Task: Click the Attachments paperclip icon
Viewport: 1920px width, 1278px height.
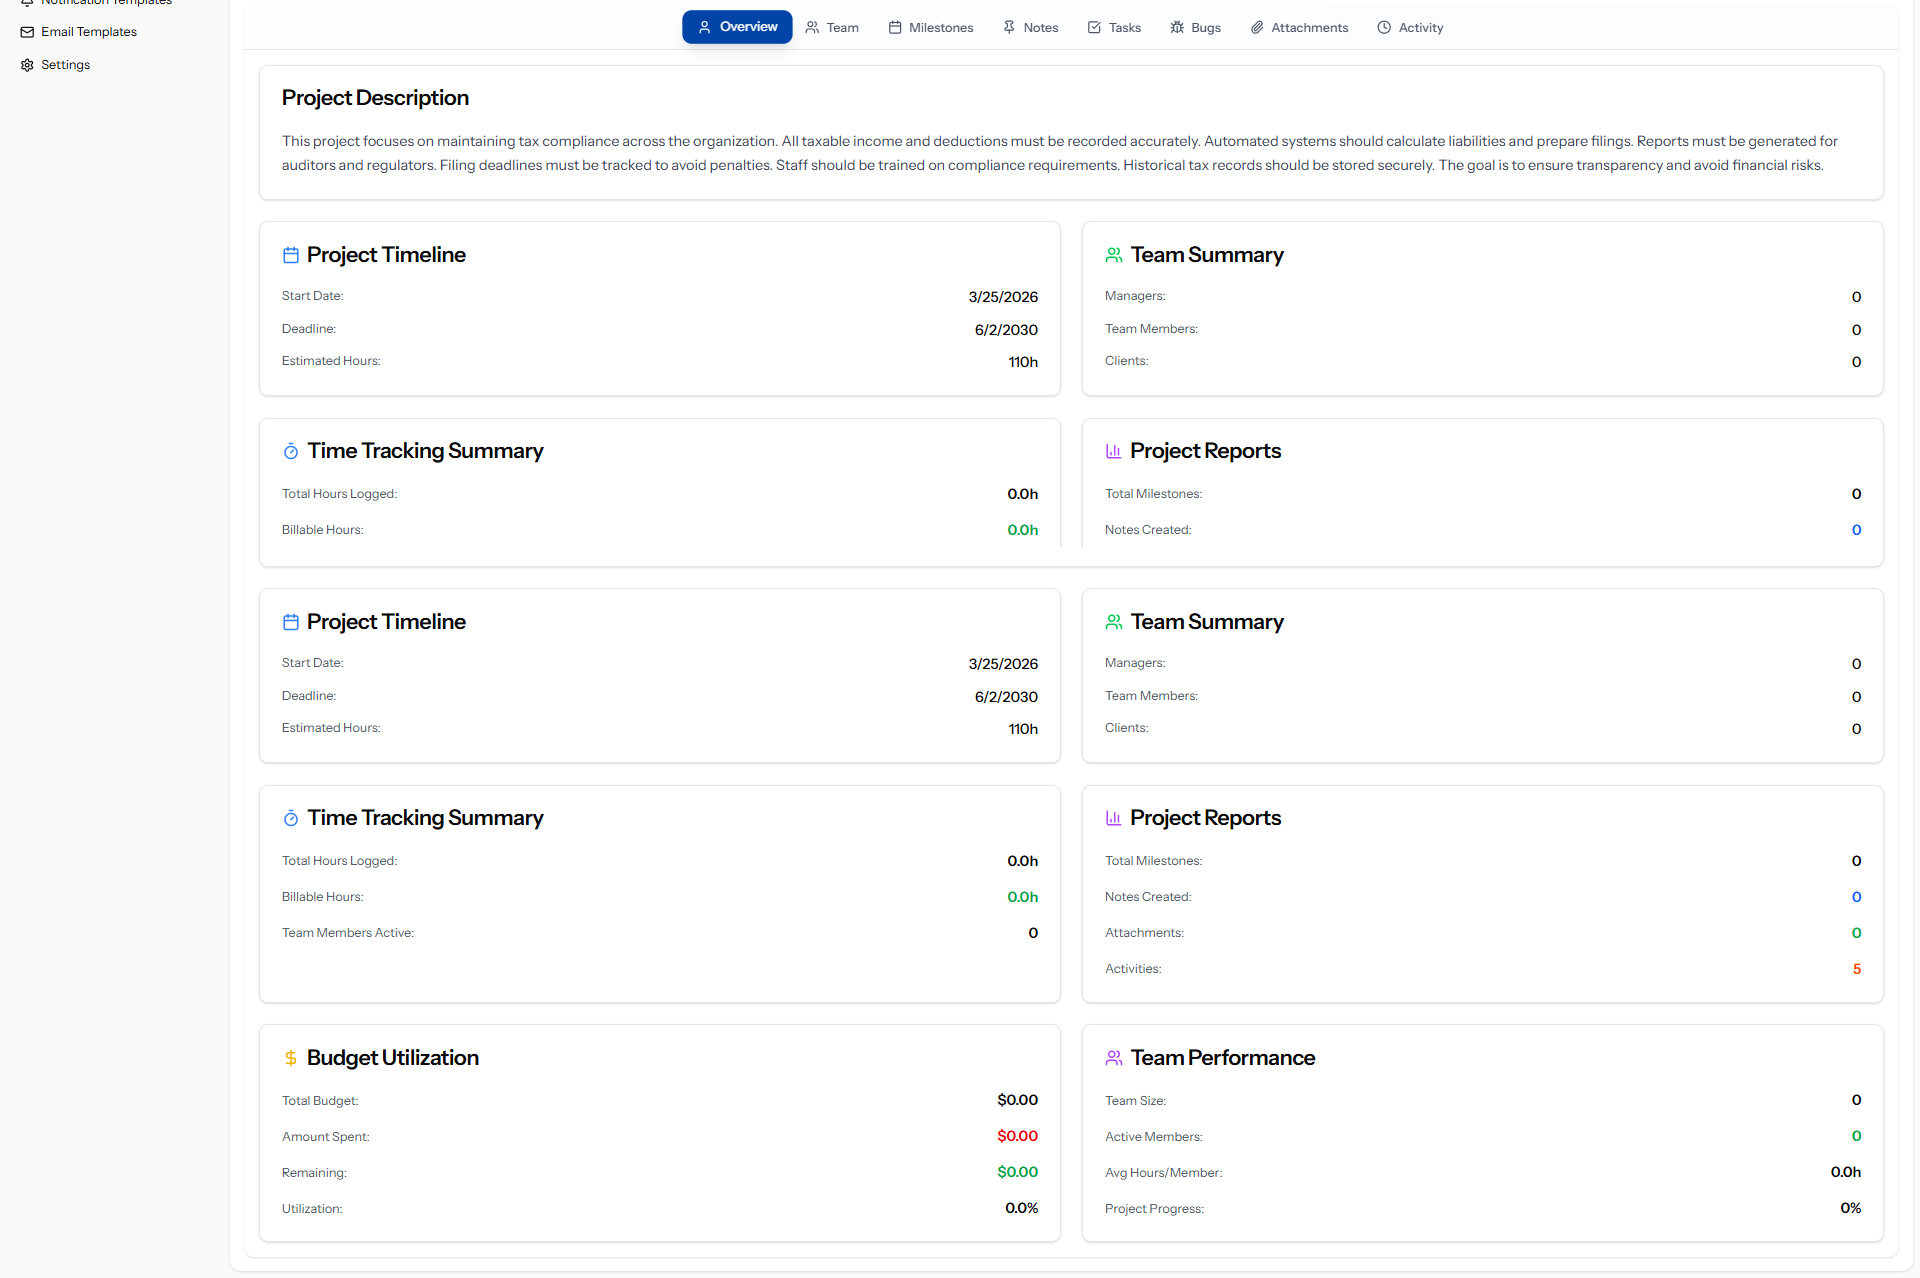Action: (x=1257, y=28)
